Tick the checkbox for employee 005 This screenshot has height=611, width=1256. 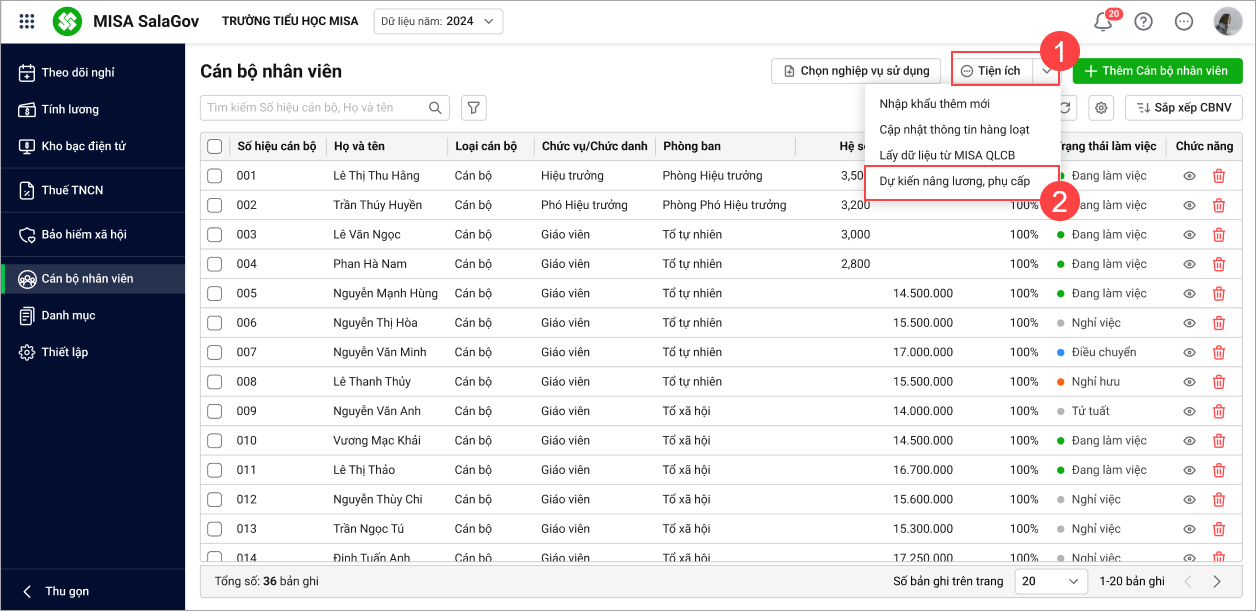pos(214,294)
